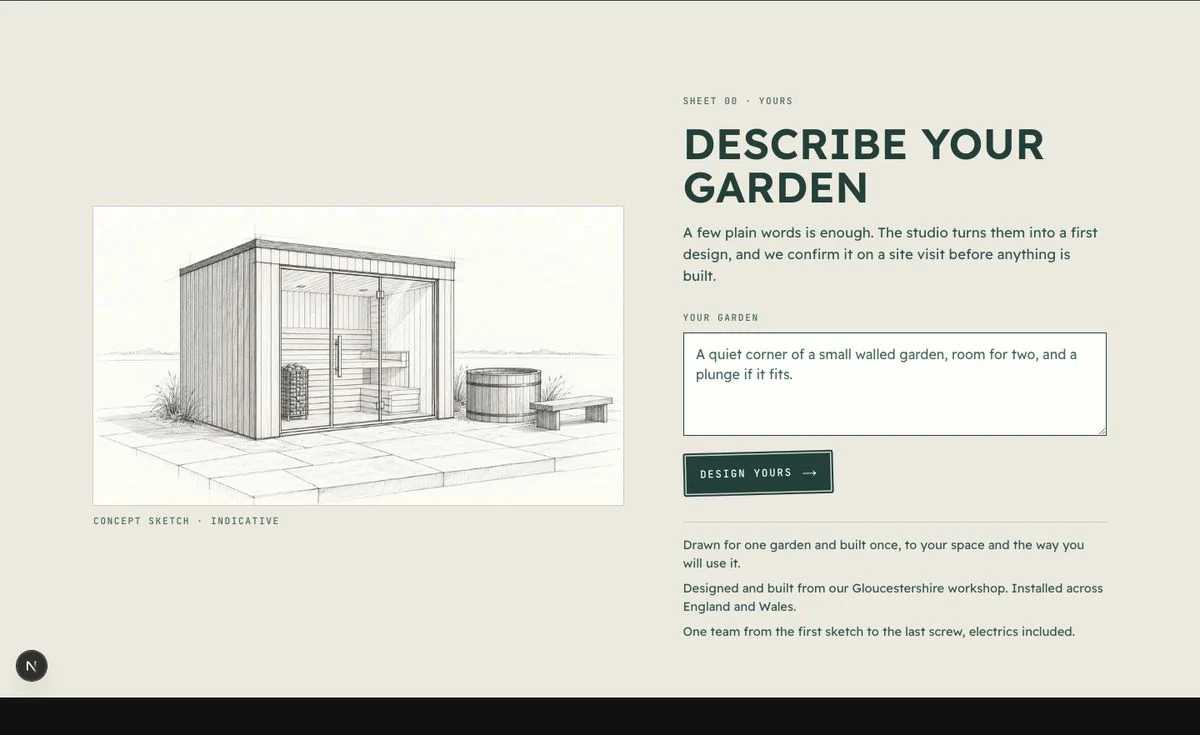
Task: Click the 'One team from the first sketch' line
Action: pyautogui.click(x=879, y=632)
